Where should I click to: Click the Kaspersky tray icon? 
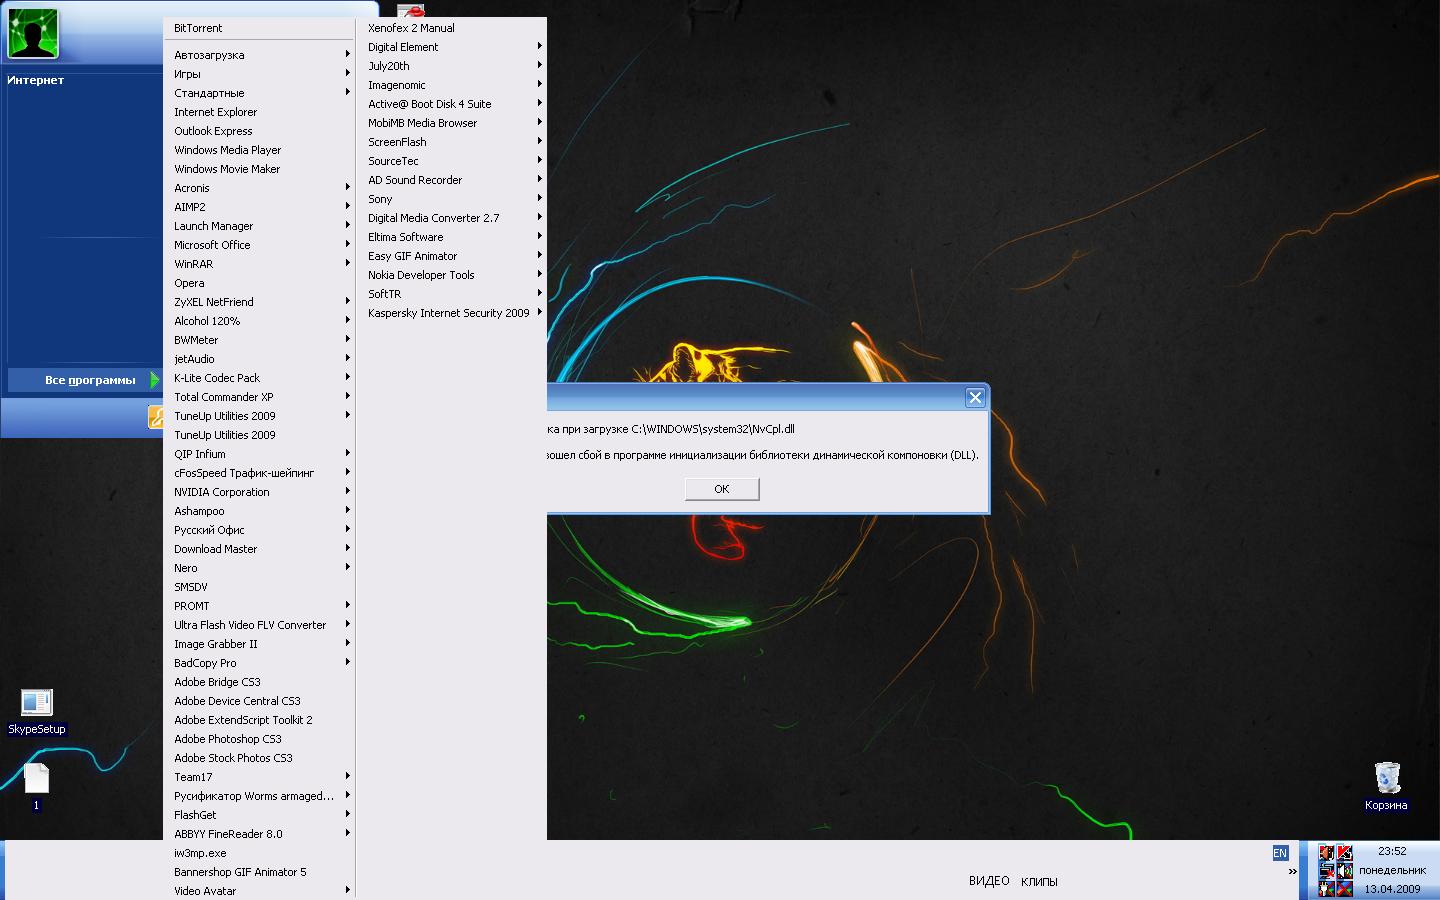tap(1344, 853)
